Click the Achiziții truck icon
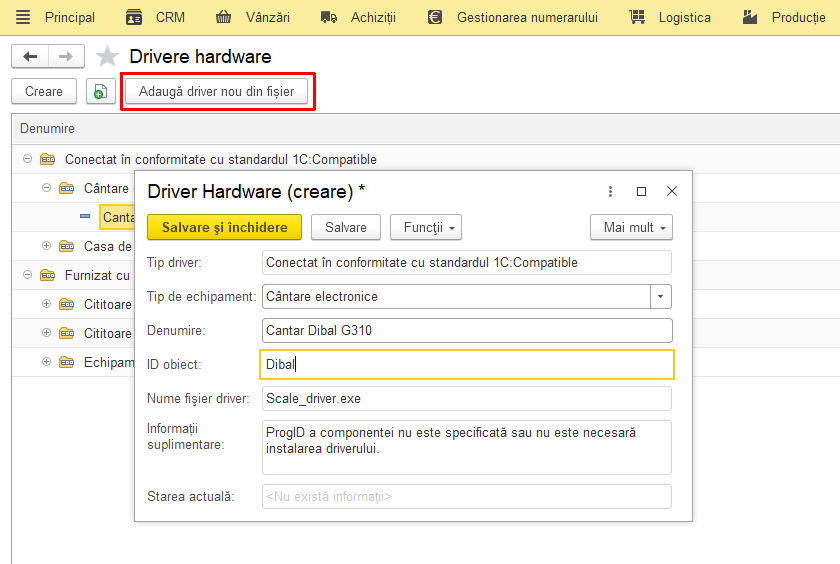The image size is (840, 564). [x=328, y=18]
